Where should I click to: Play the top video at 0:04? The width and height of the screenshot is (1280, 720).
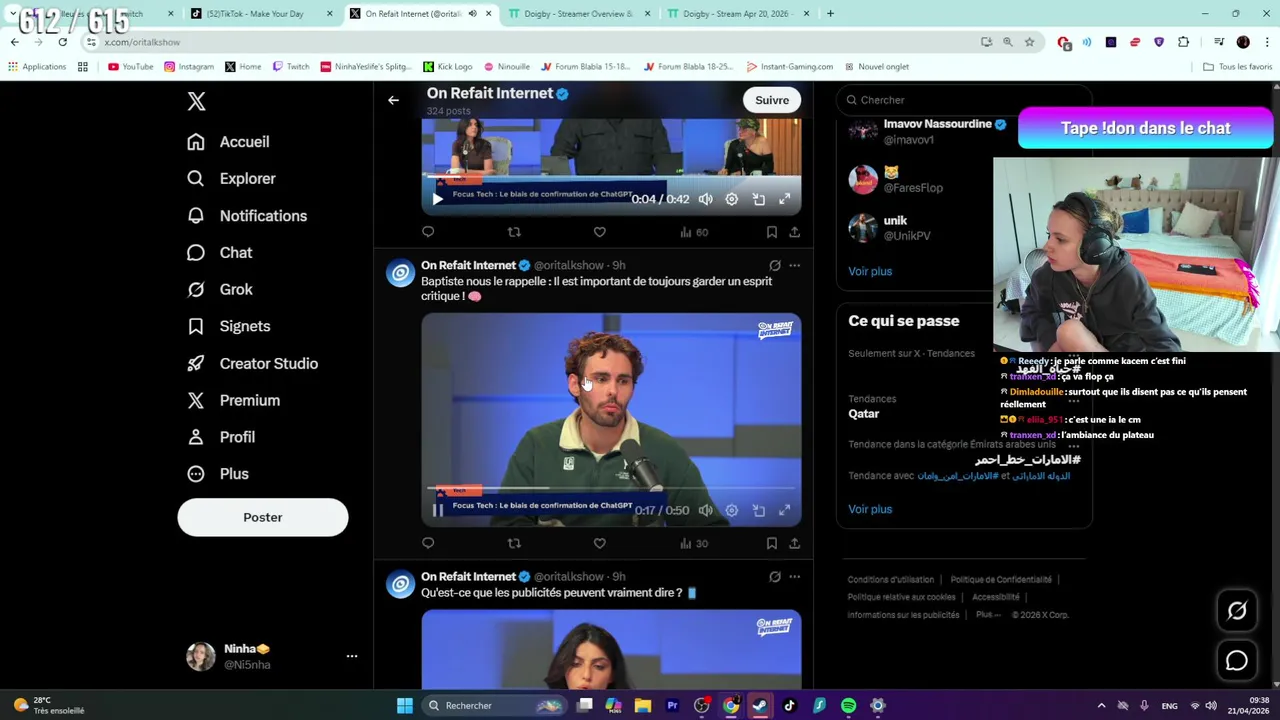tap(437, 199)
